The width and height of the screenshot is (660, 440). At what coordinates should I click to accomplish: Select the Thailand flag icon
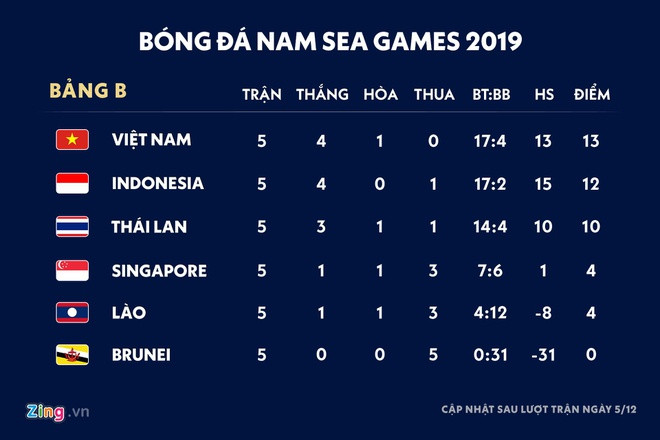coord(72,227)
